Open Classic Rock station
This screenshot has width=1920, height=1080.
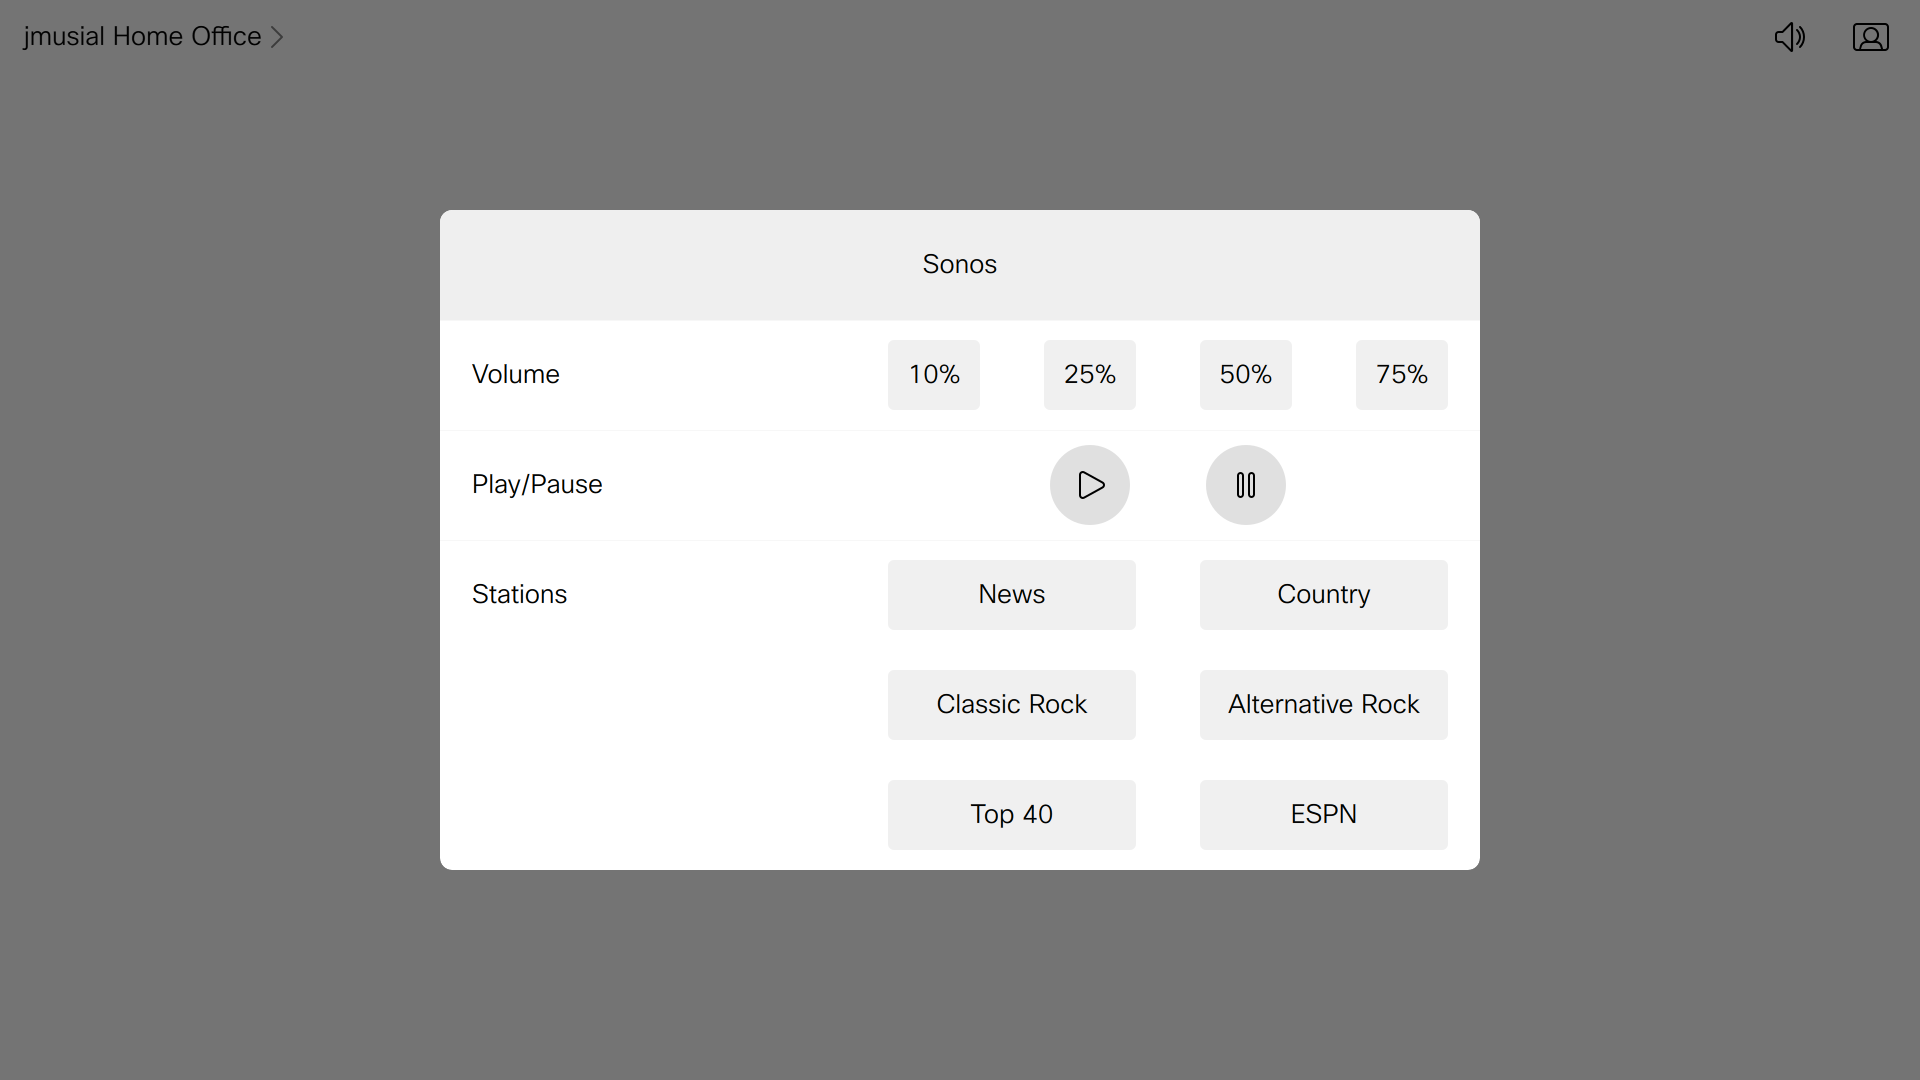tap(1011, 703)
